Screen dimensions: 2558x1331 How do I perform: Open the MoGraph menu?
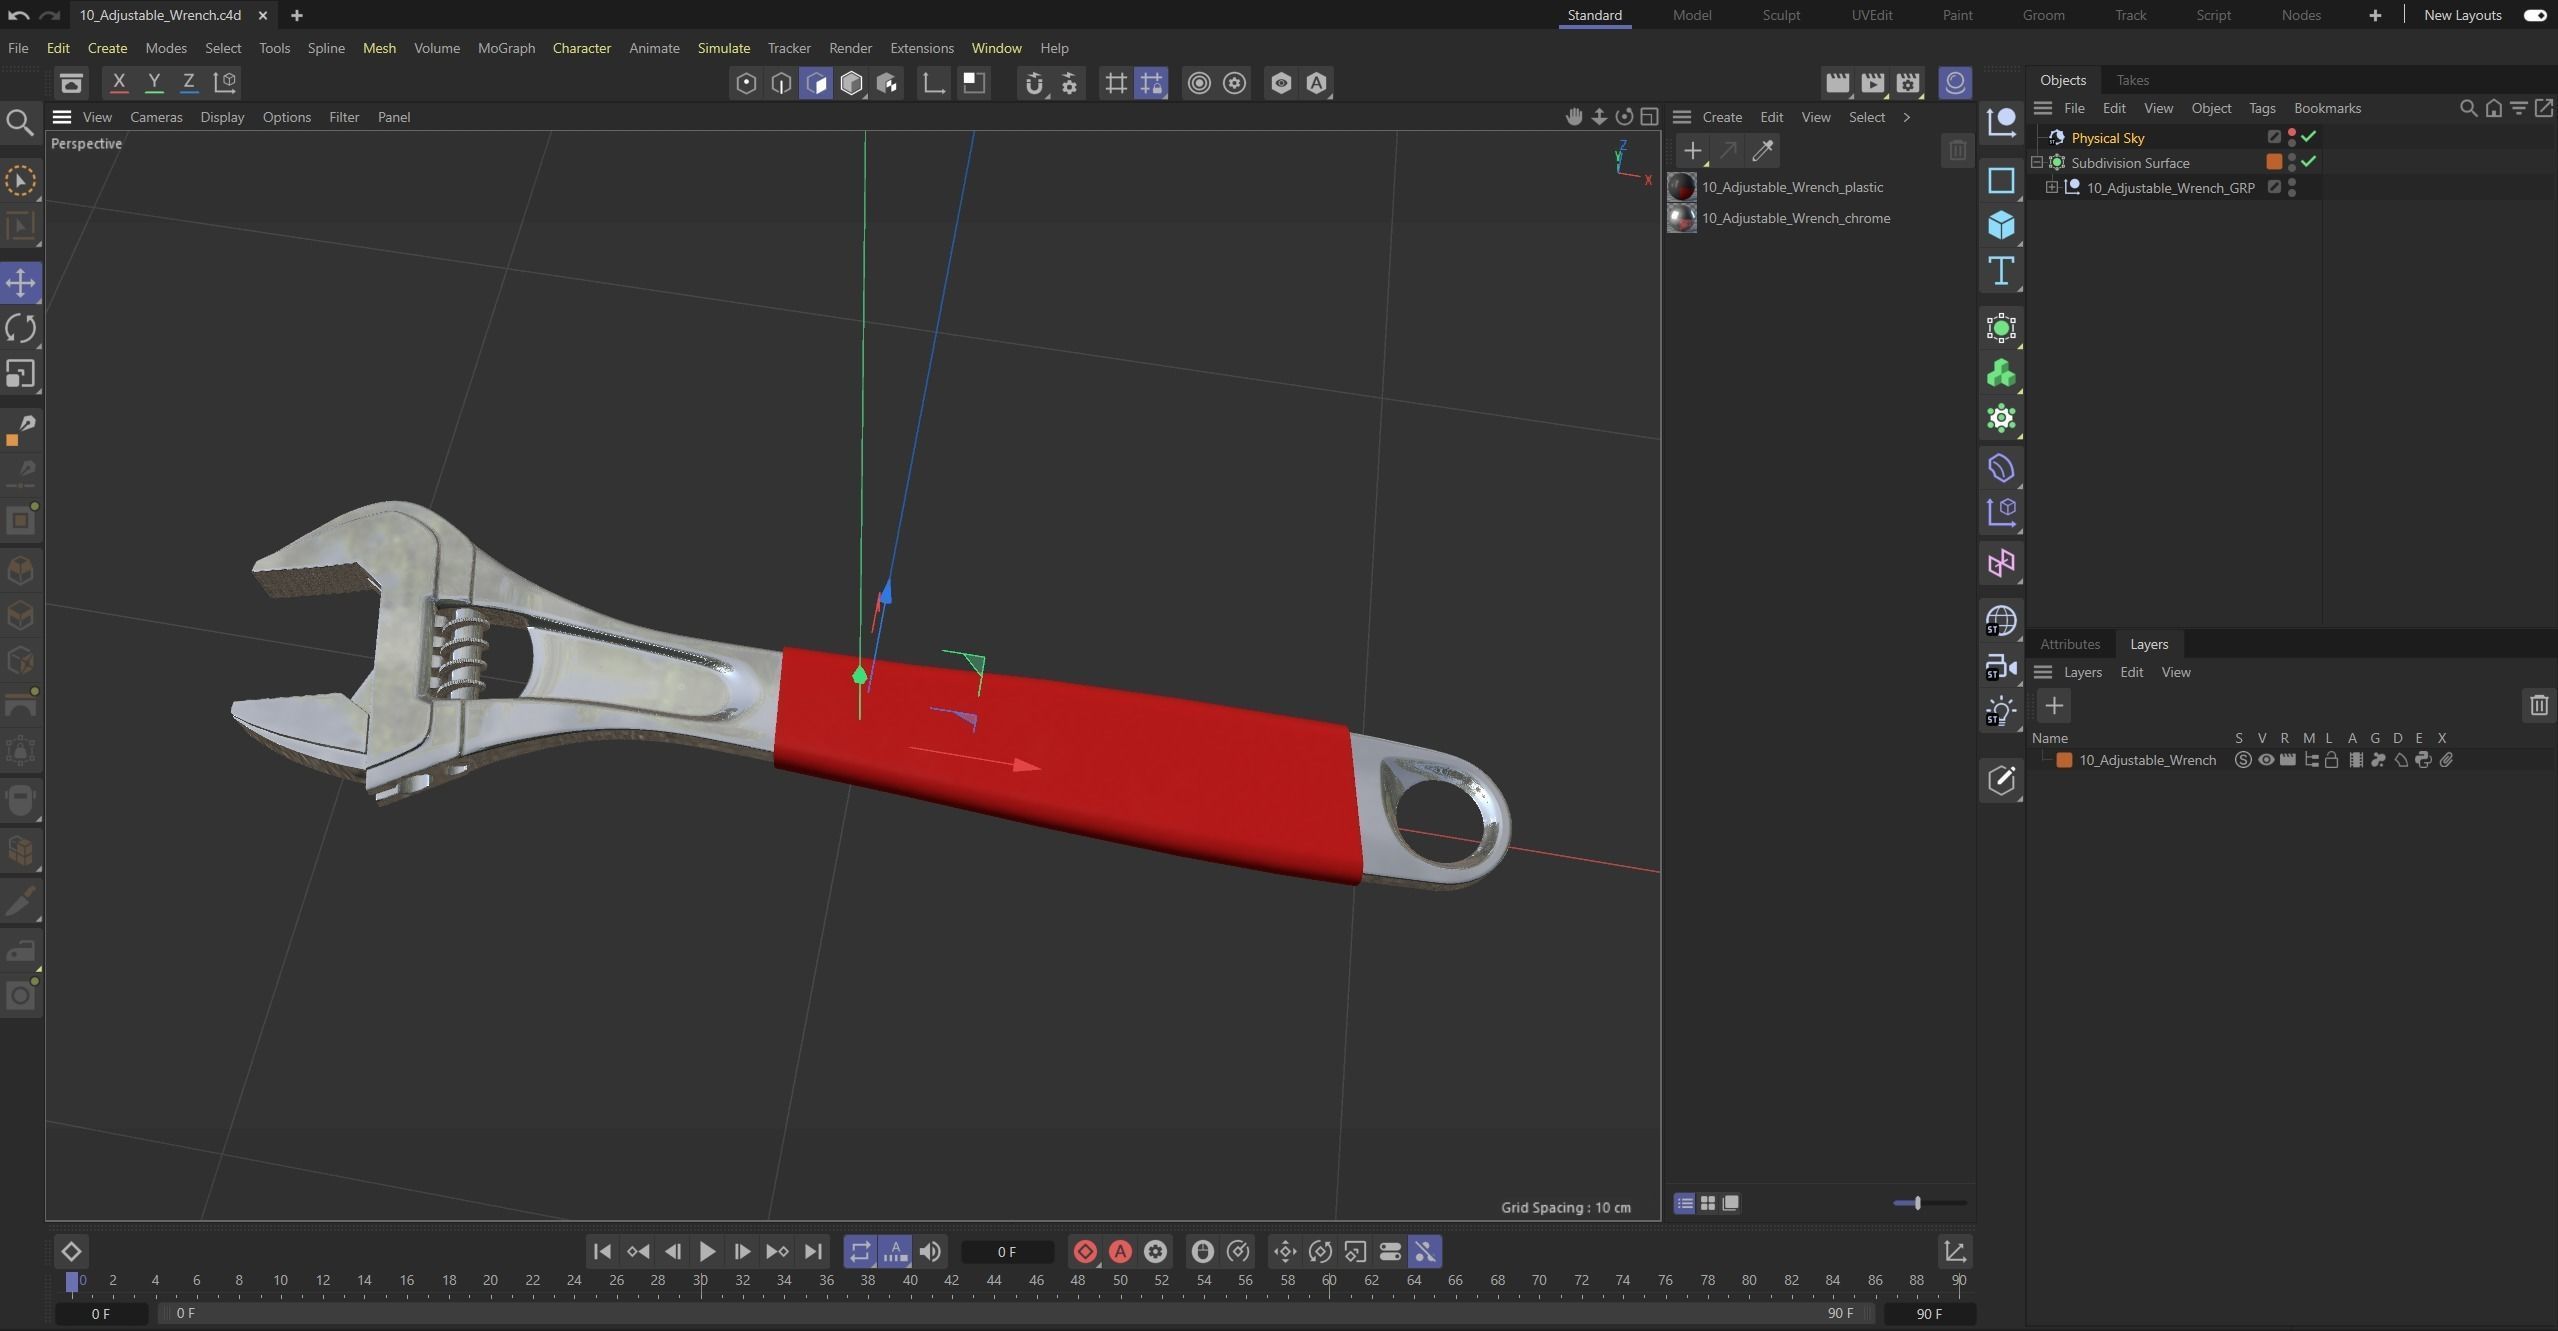click(x=506, y=48)
